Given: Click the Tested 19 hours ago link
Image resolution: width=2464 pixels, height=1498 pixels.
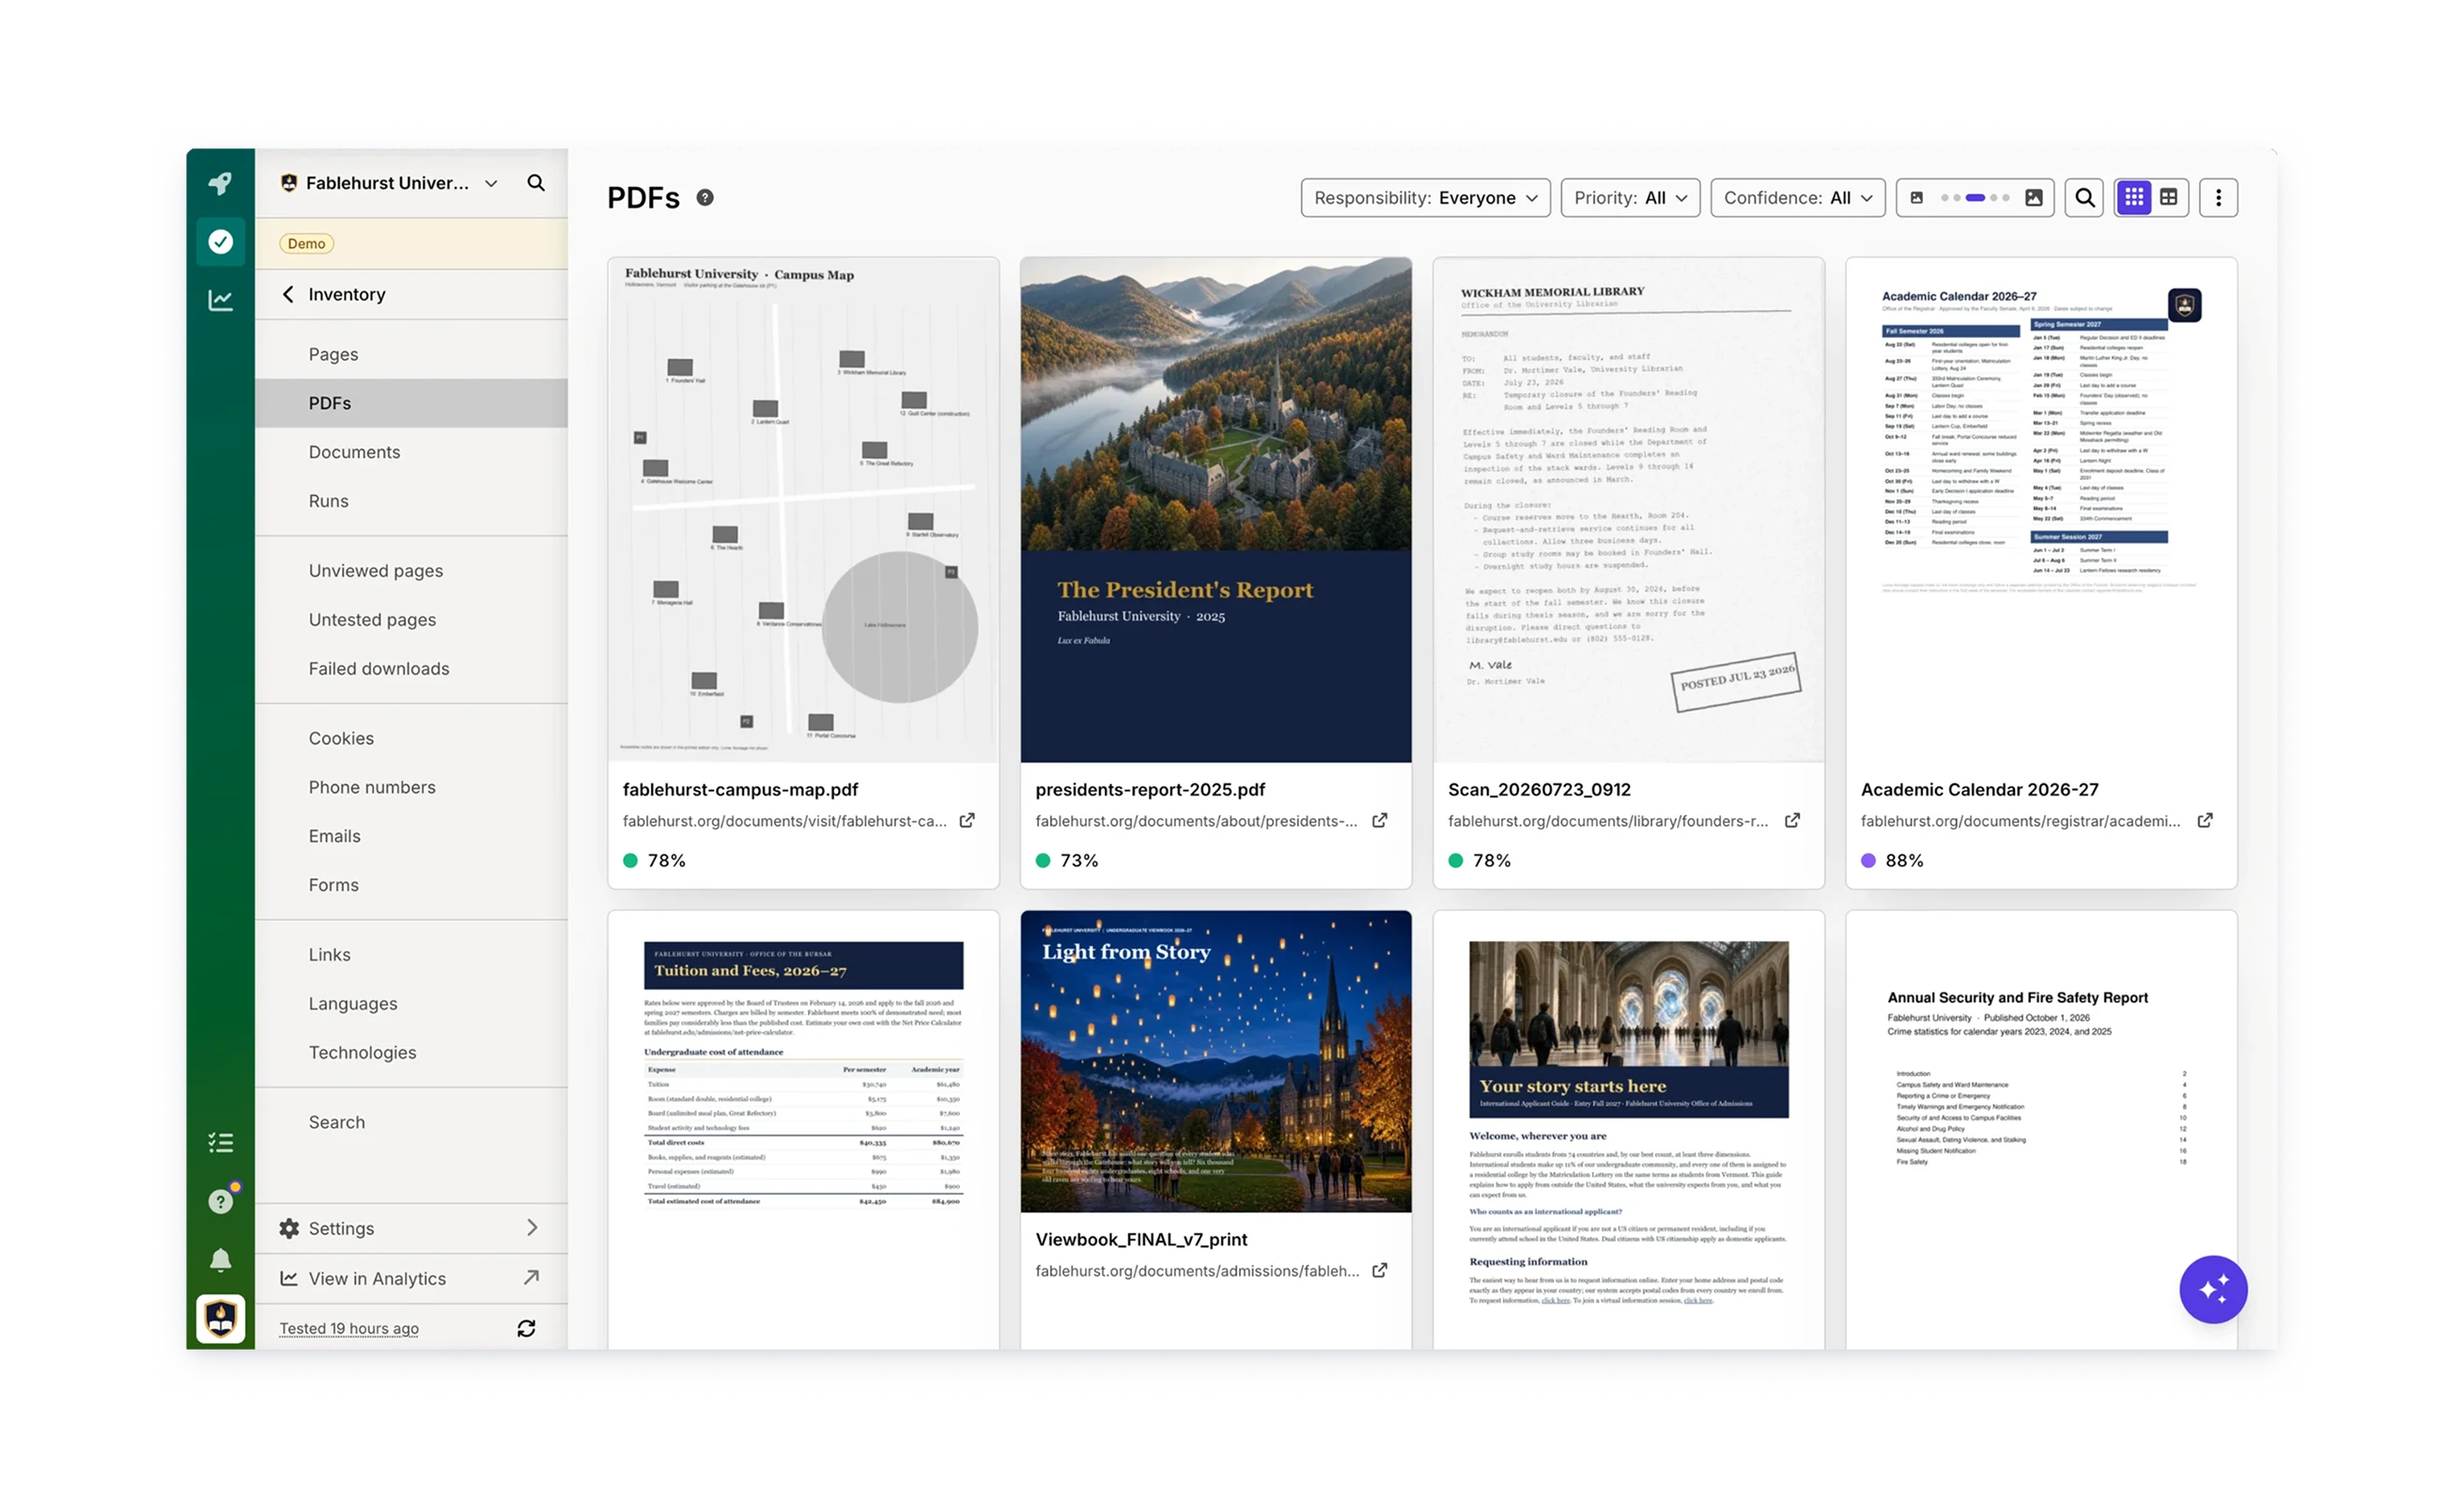Looking at the screenshot, I should tap(349, 1328).
